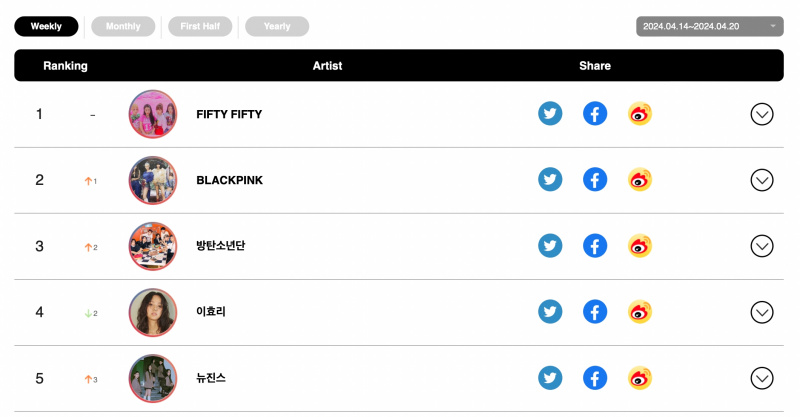The image size is (800, 417).
Task: Expand the BLACKPINK row chevron
Action: pyautogui.click(x=762, y=180)
